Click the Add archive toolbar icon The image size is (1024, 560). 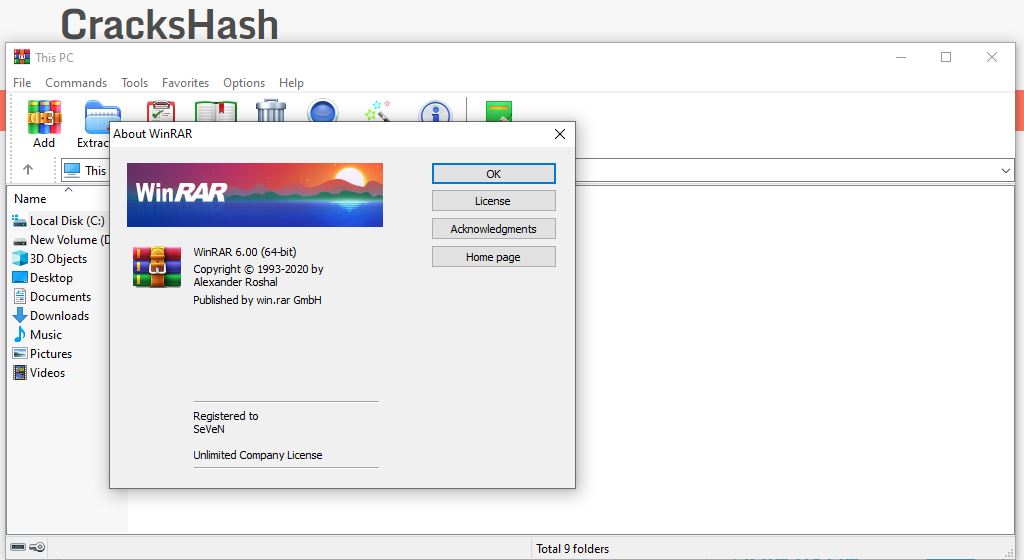(44, 117)
